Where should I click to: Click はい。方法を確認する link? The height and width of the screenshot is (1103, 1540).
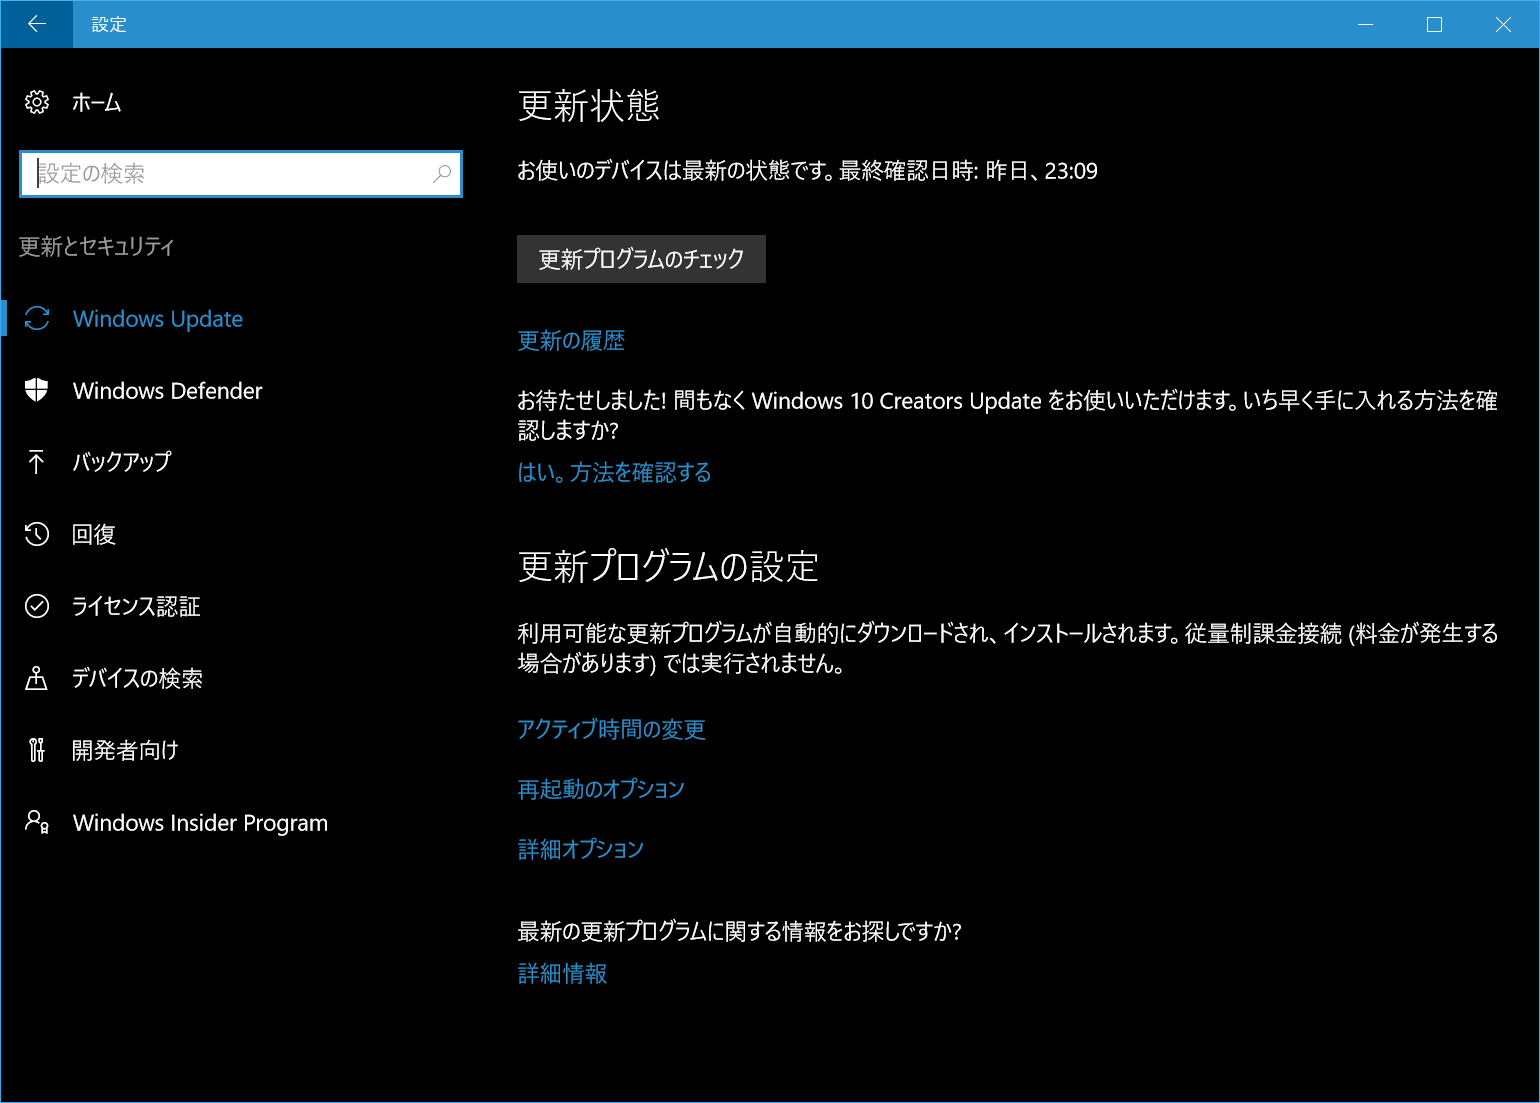614,472
